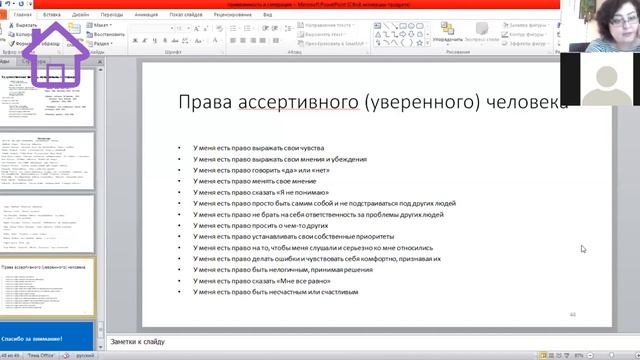The width and height of the screenshot is (640, 360).
Task: Open the Переходы tab
Action: point(111,14)
